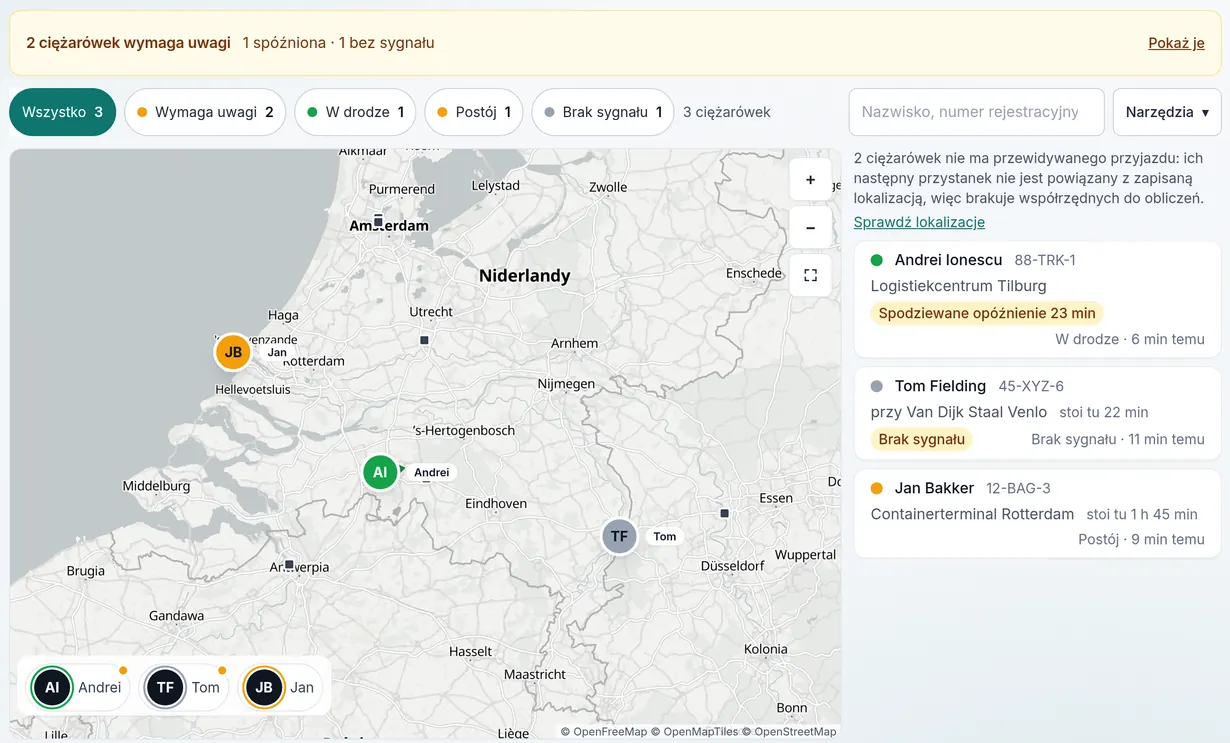Click the 3 ciężarówek count text

tap(727, 112)
